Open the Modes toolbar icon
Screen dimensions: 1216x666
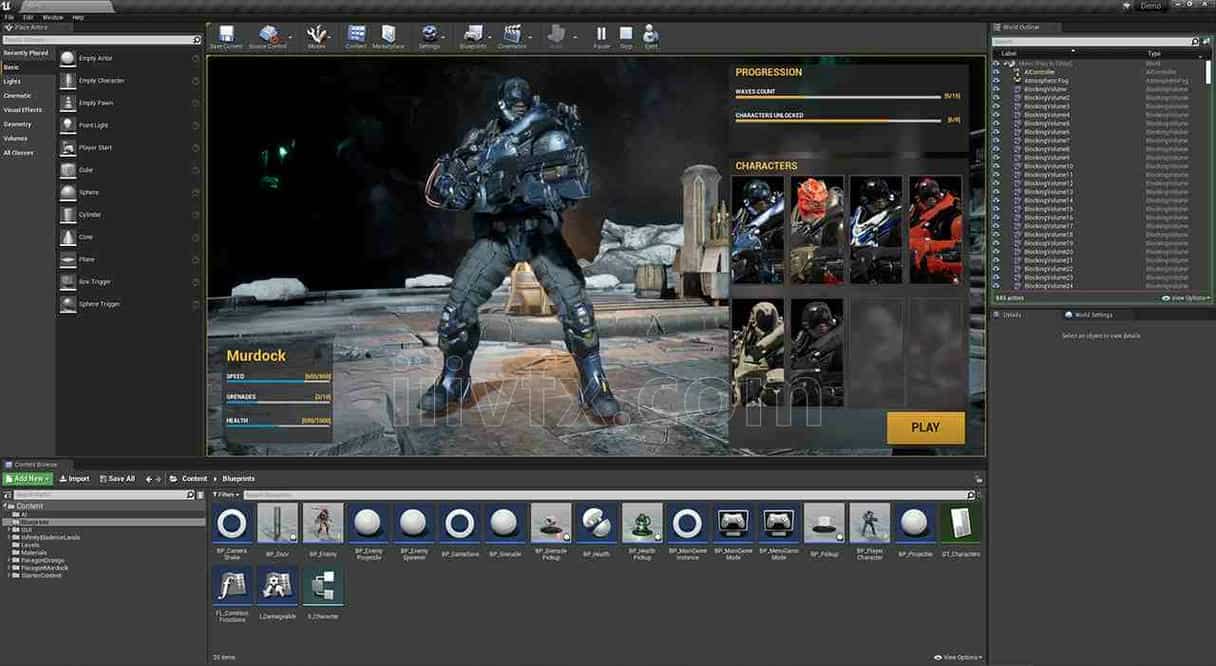317,34
